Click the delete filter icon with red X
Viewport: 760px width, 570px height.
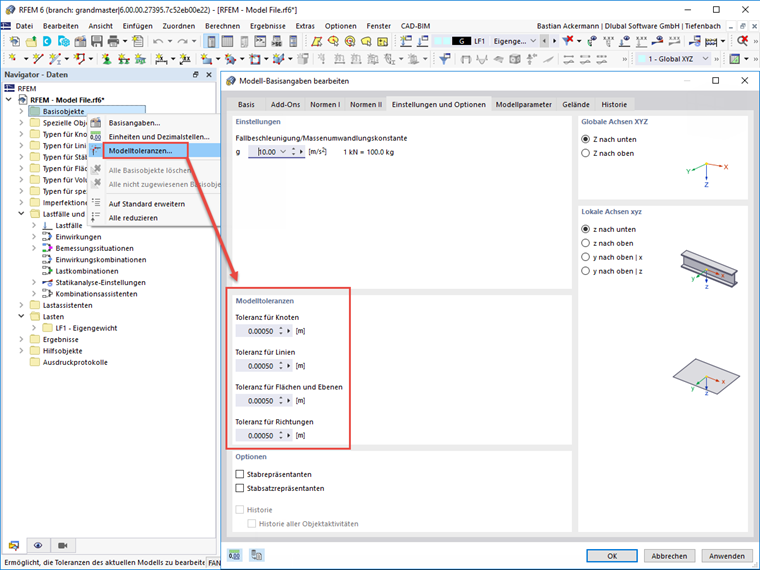(x=568, y=41)
